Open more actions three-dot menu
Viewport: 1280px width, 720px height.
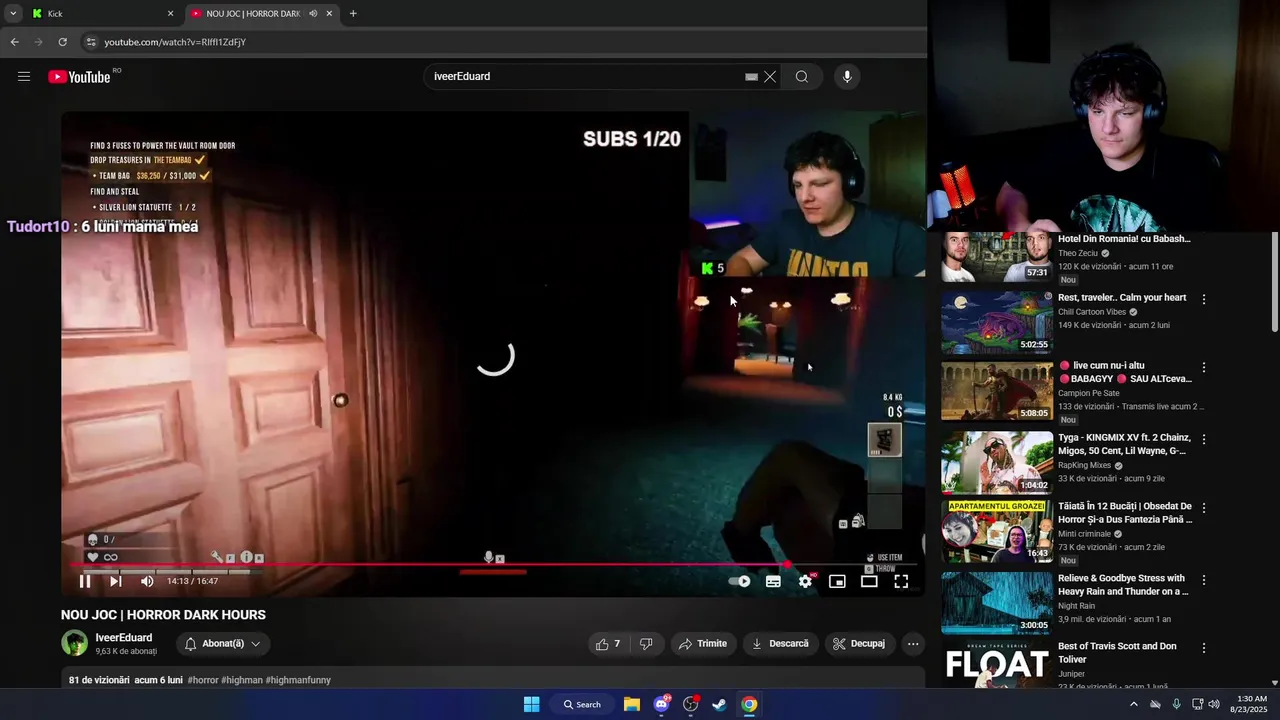[x=913, y=644]
